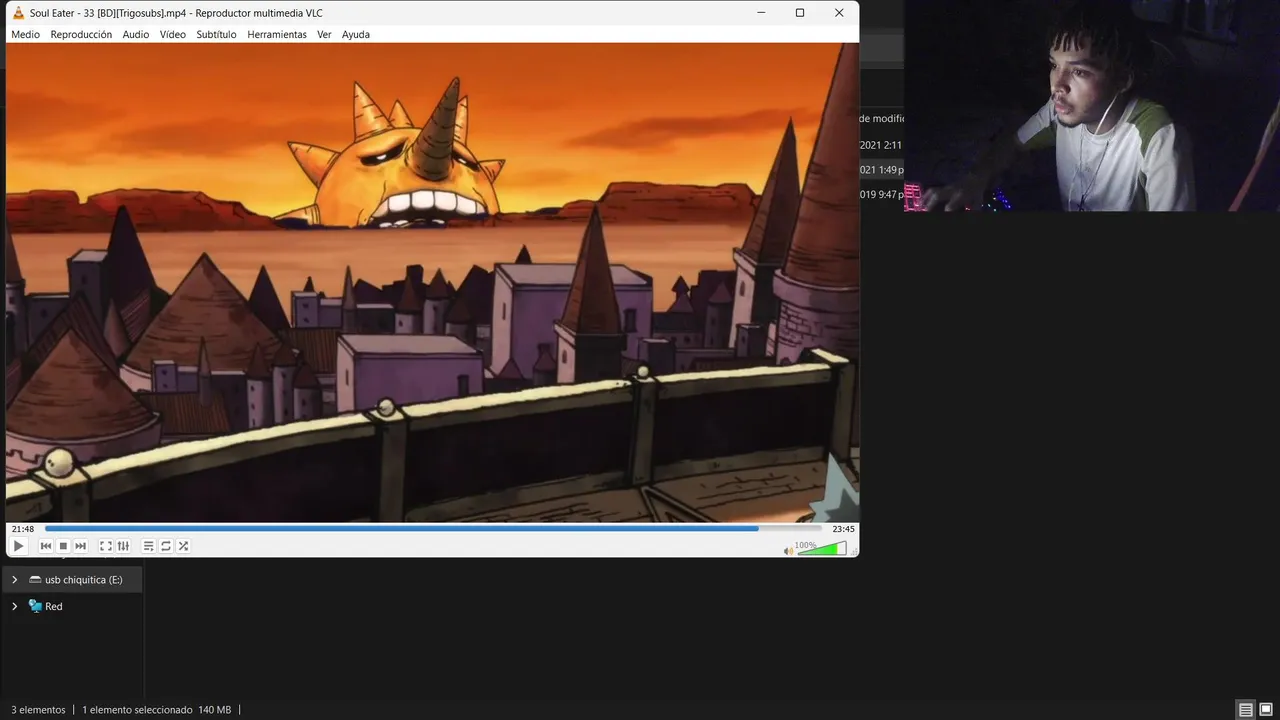
Task: Seek within the blue playback progress bar
Action: click(x=433, y=528)
